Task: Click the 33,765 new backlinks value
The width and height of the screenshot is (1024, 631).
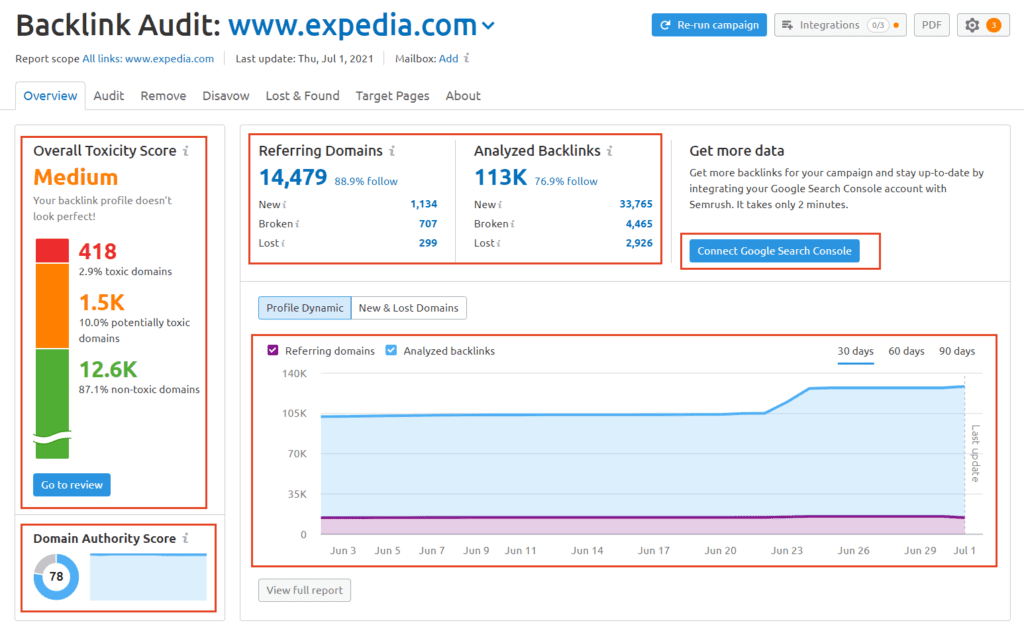Action: 636,204
